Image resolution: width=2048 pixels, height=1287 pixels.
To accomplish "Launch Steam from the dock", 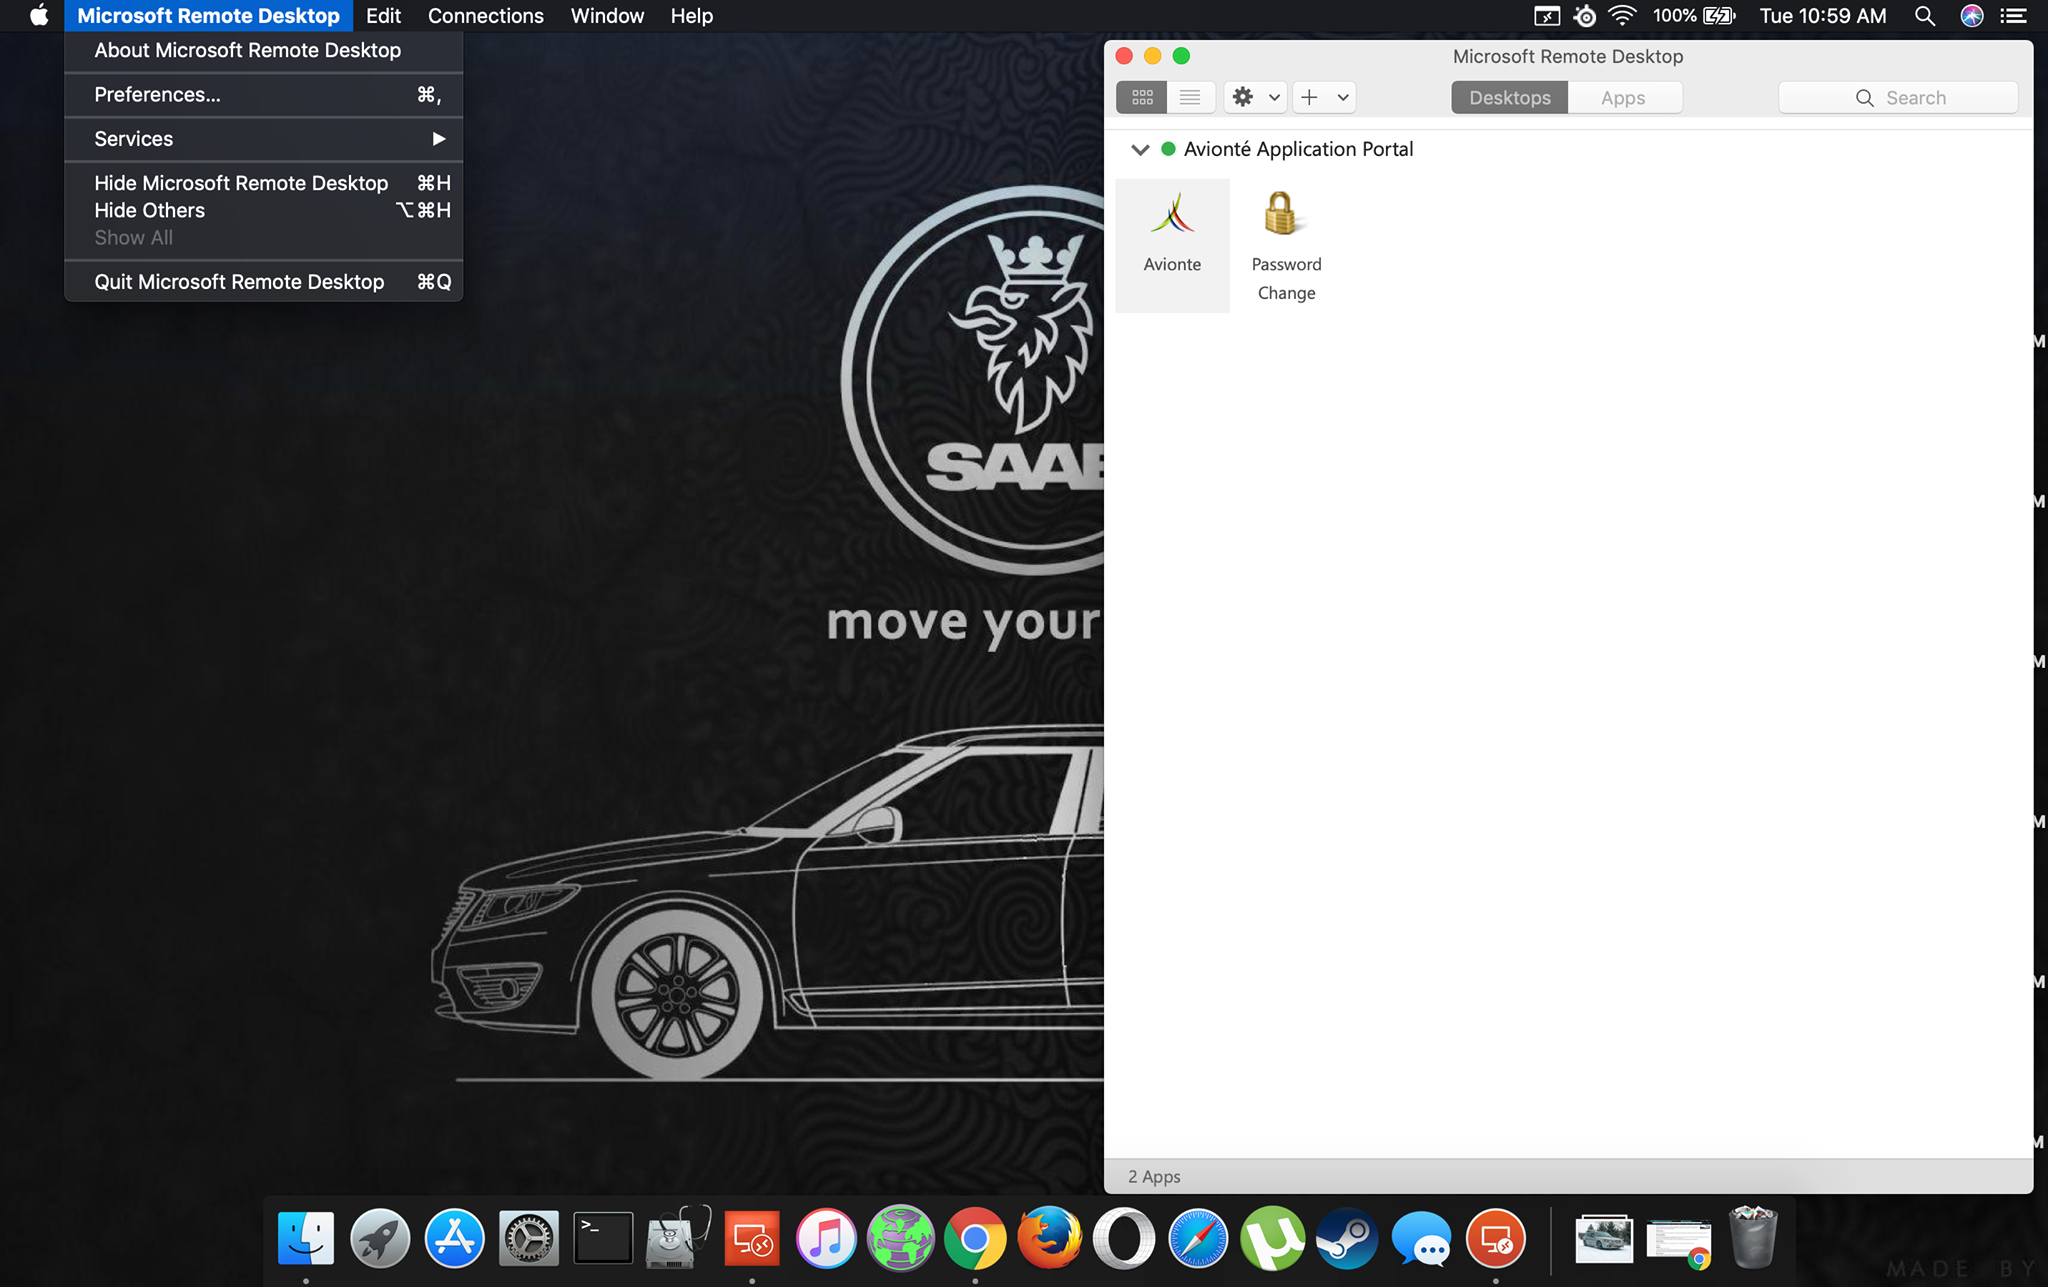I will (1346, 1238).
